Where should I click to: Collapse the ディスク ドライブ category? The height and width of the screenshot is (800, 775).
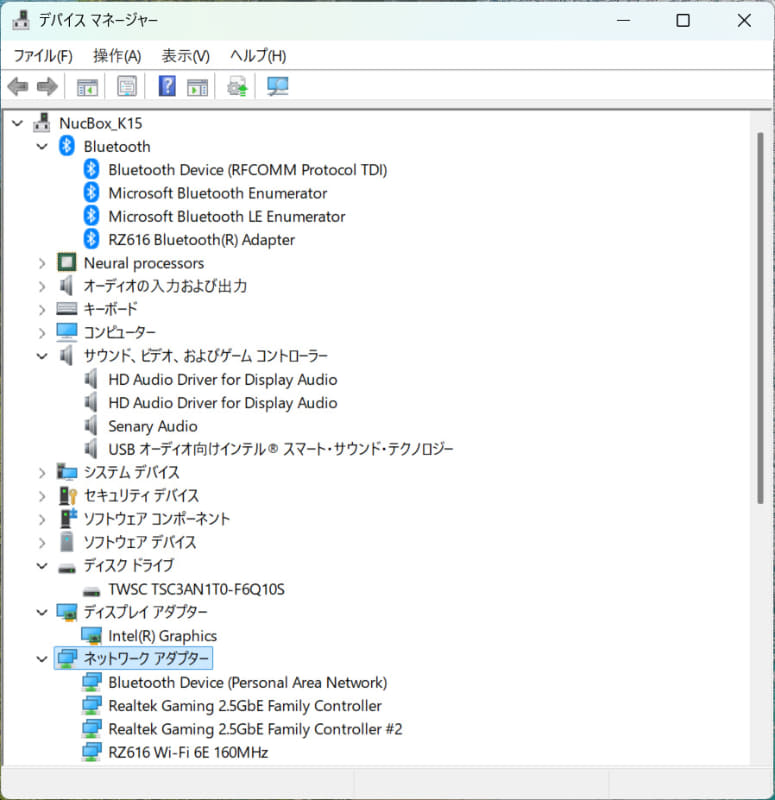[x=42, y=566]
